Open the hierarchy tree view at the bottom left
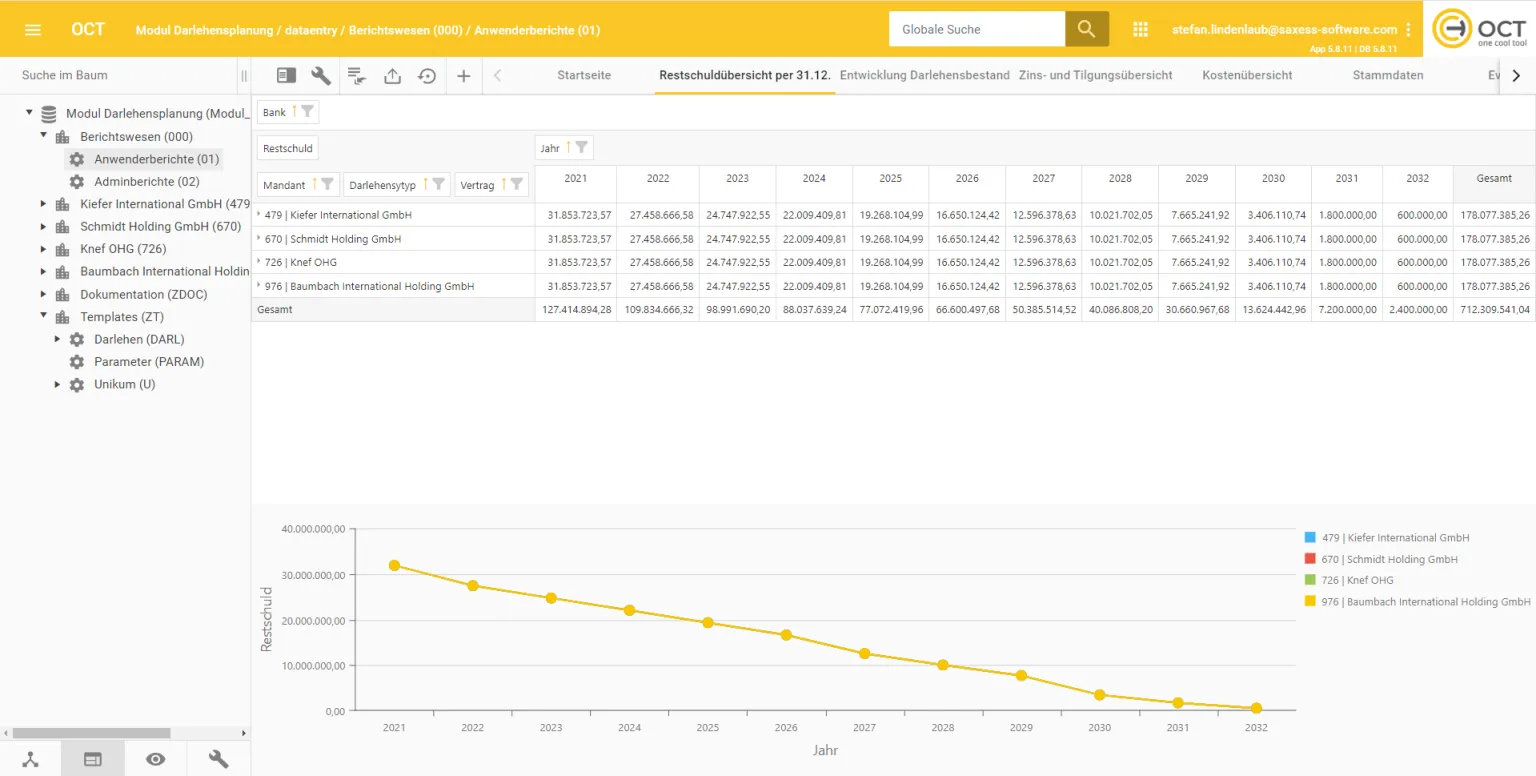The height and width of the screenshot is (776, 1536). point(31,759)
